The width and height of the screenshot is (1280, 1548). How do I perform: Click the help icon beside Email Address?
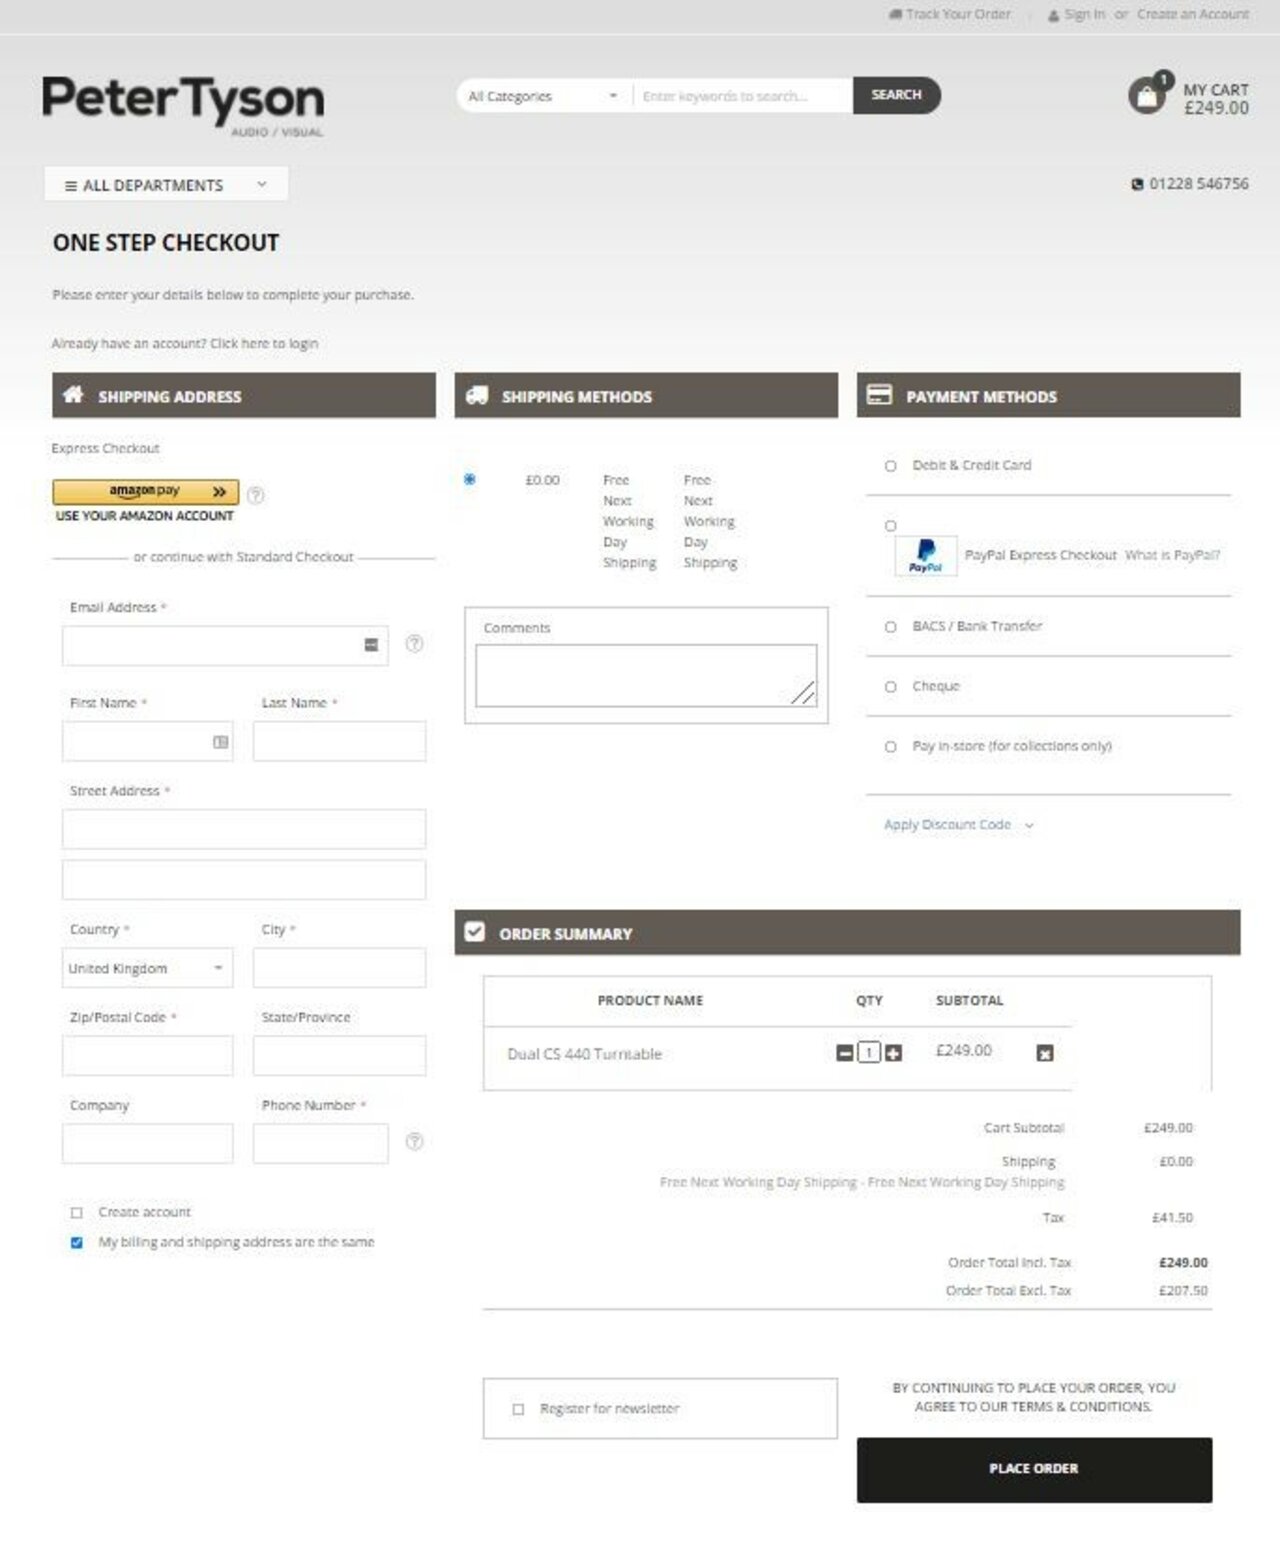[x=414, y=644]
